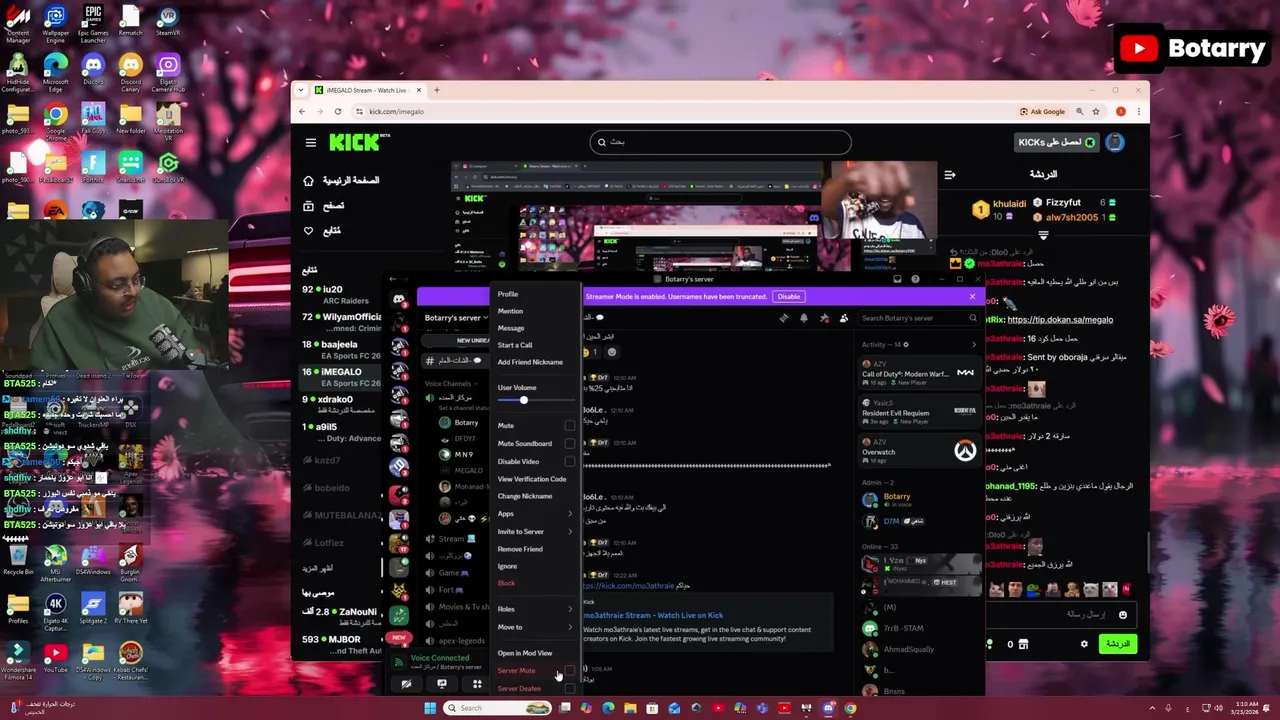Expand the Activity section arrow in Discord
This screenshot has width=1280, height=720.
[x=974, y=345]
